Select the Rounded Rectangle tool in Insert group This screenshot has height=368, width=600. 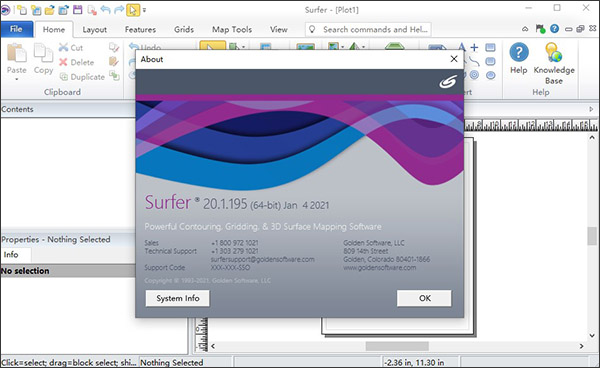click(490, 61)
